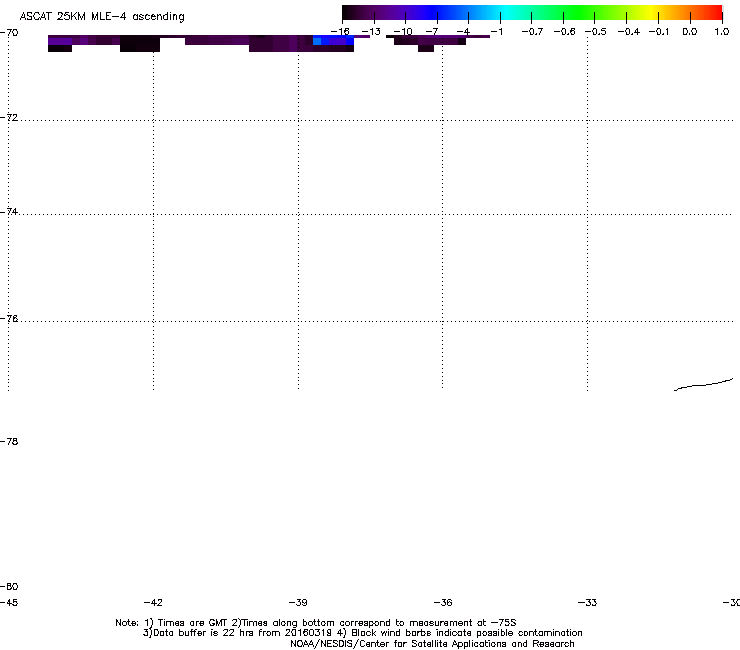Image resolution: width=740 pixels, height=650 pixels.
Task: Click the colorbar label '-0.6'
Action: (x=564, y=32)
